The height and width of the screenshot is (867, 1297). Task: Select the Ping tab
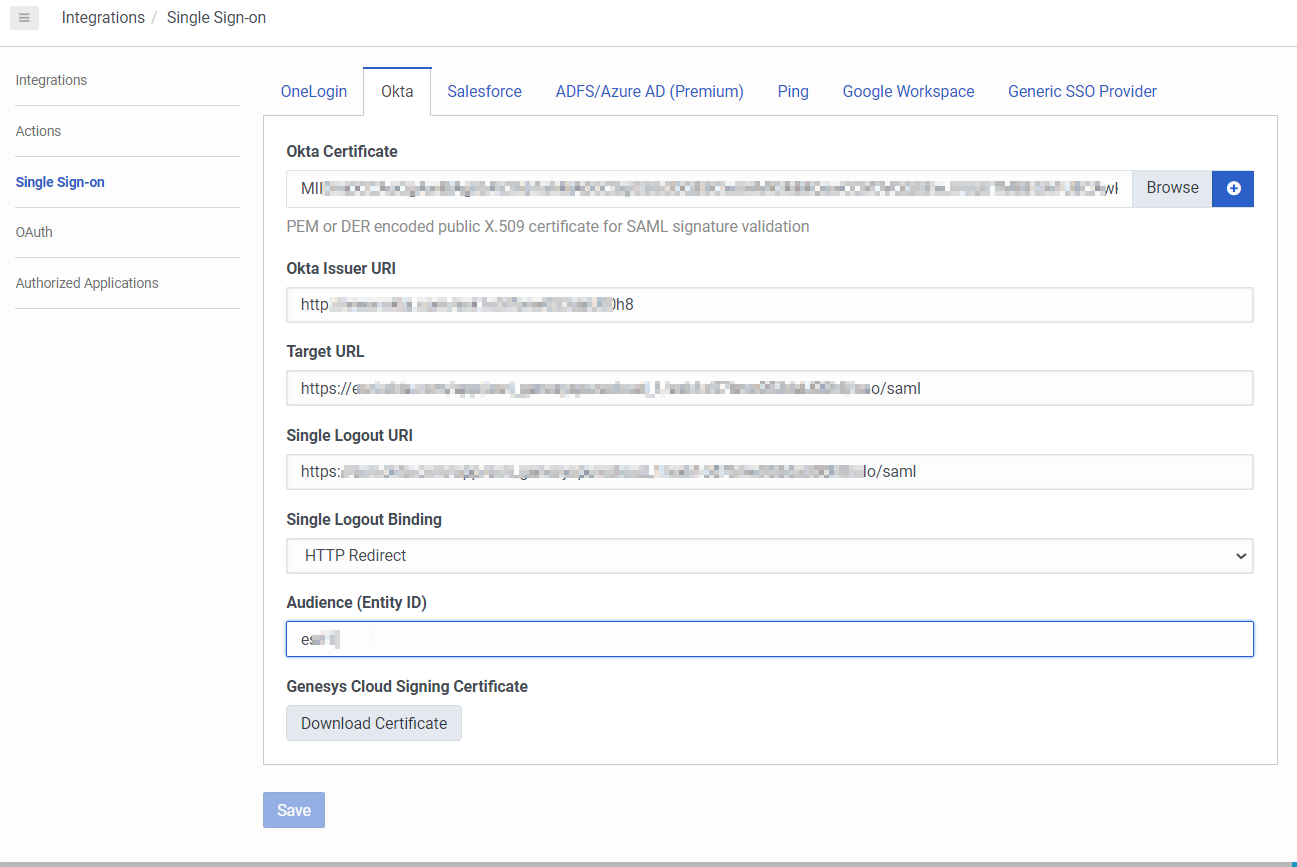click(793, 92)
